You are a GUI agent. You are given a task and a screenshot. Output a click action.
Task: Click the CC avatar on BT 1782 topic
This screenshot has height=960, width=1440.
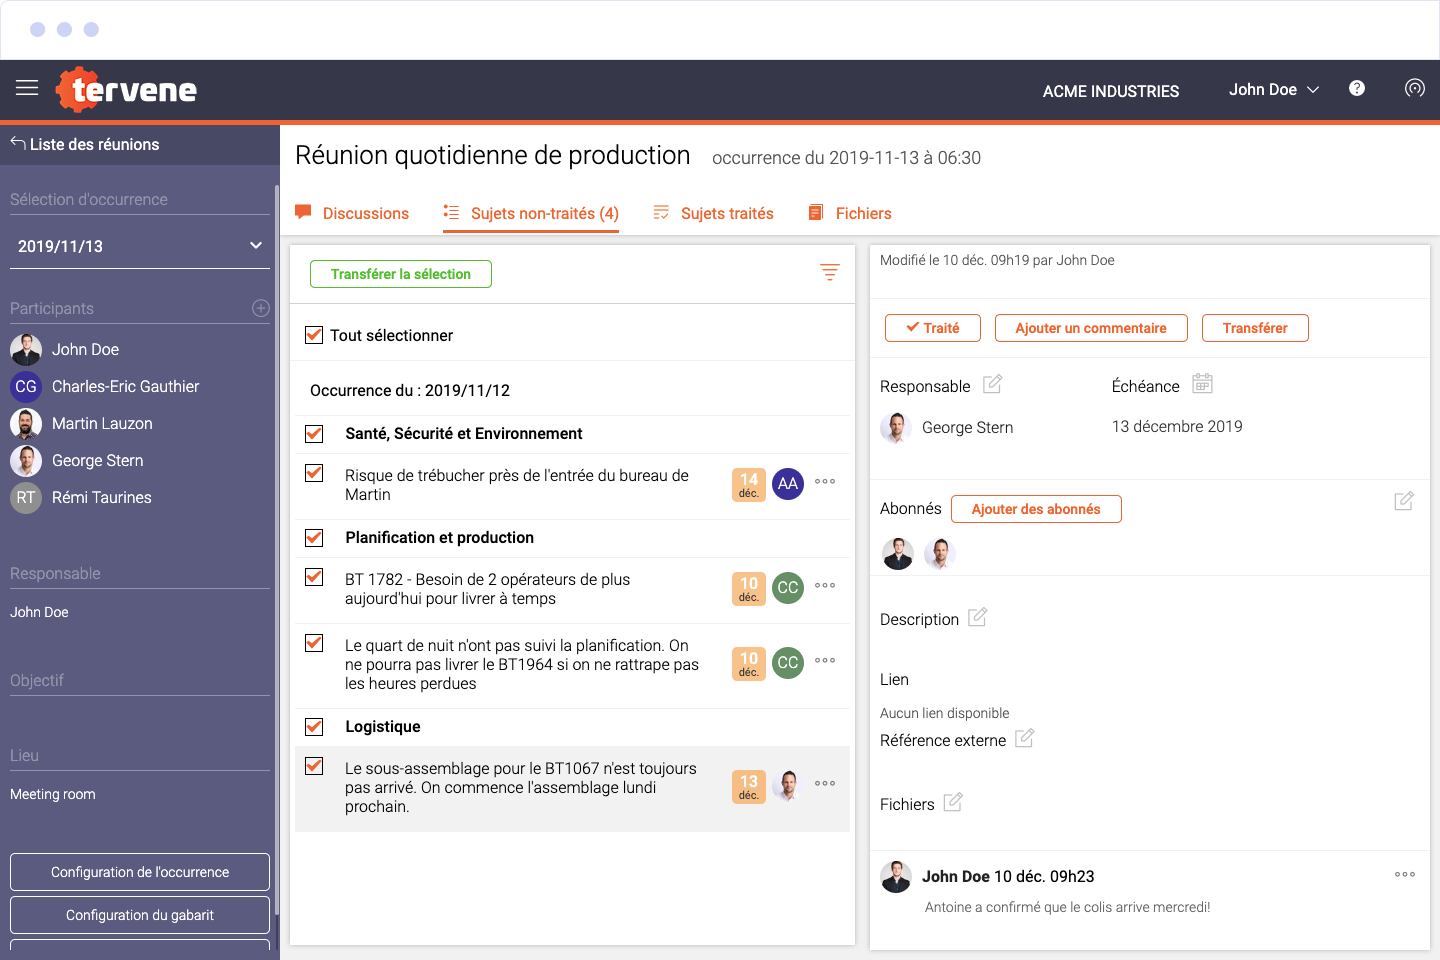788,588
